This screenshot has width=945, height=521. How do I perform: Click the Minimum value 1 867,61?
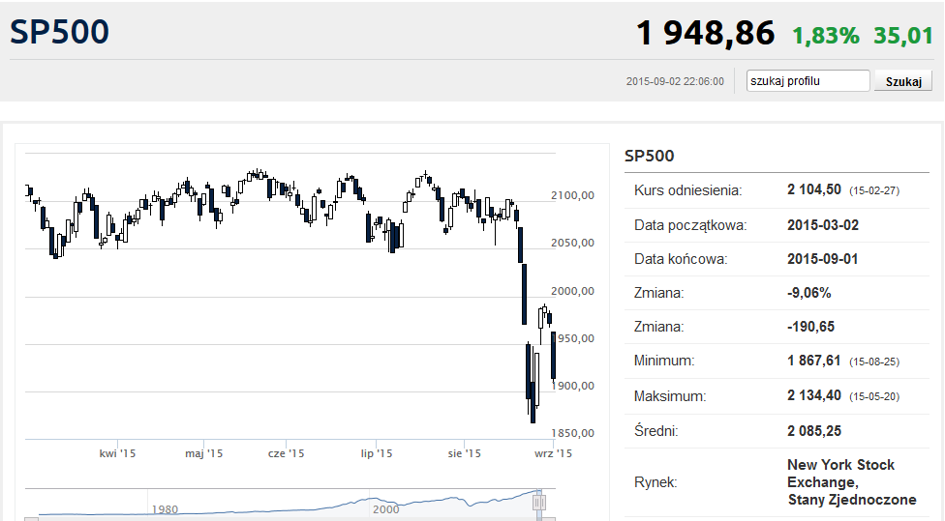pos(814,361)
